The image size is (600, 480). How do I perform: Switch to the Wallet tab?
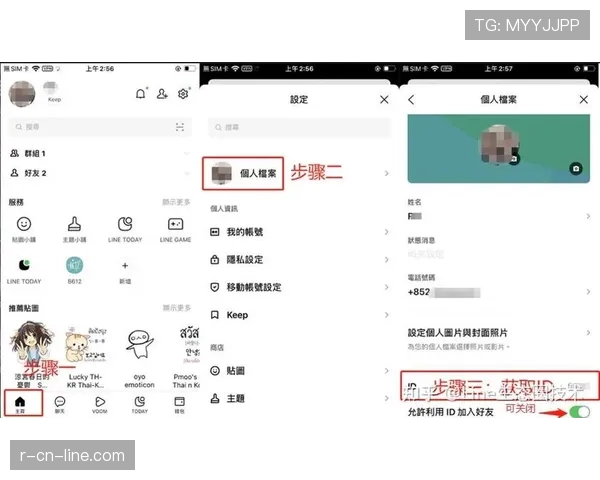[179, 405]
